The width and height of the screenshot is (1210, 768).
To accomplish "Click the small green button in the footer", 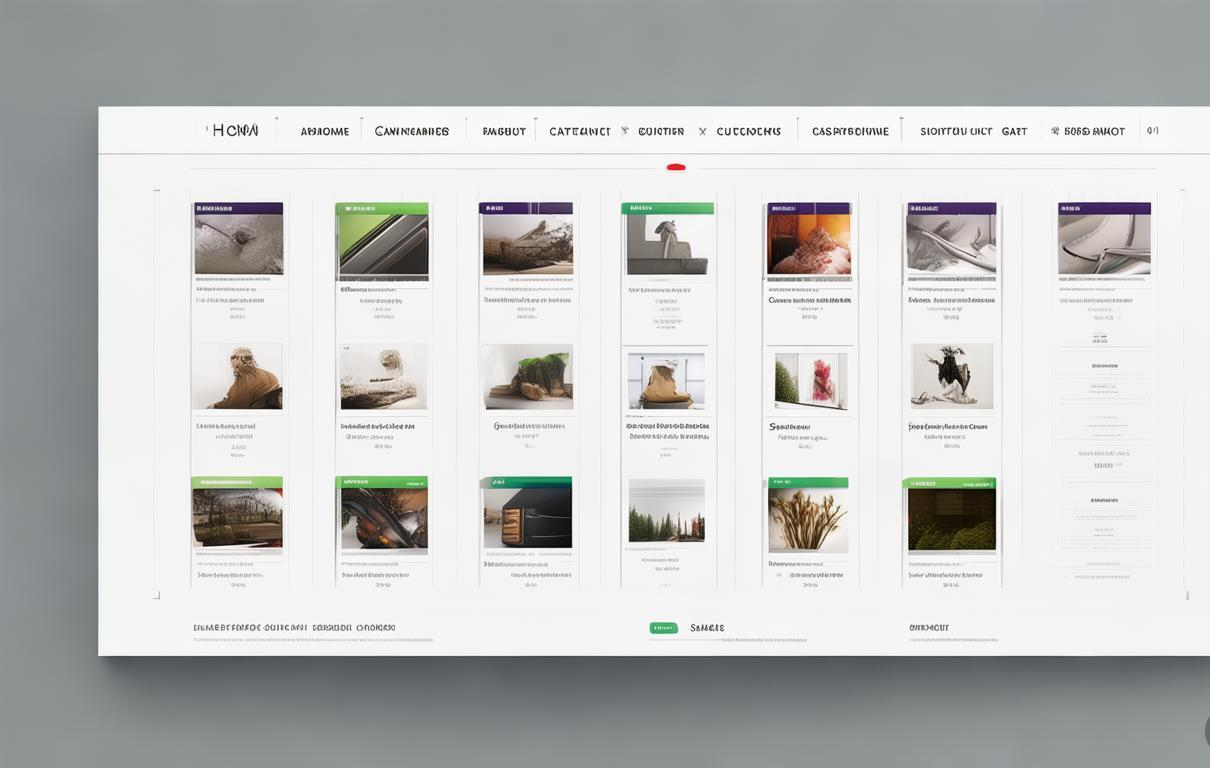I will (x=663, y=628).
